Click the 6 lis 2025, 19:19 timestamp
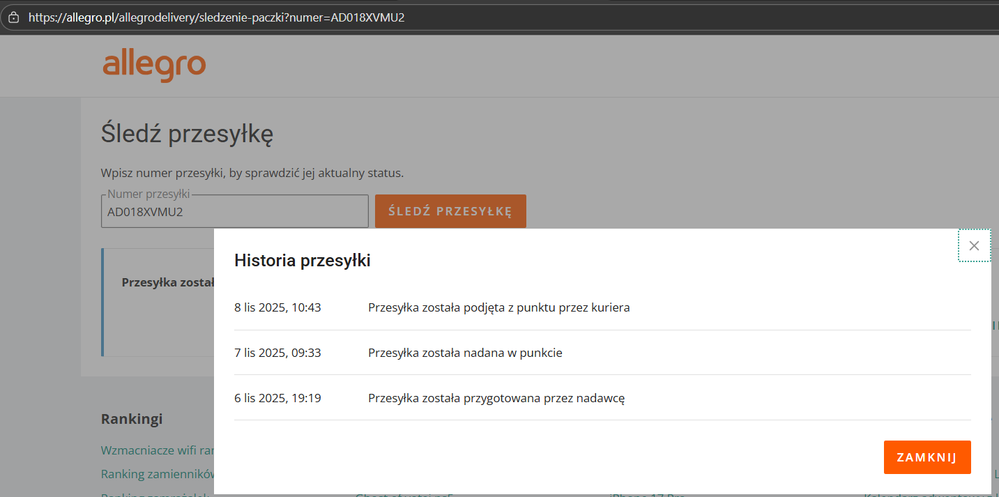999x497 pixels. click(x=277, y=397)
